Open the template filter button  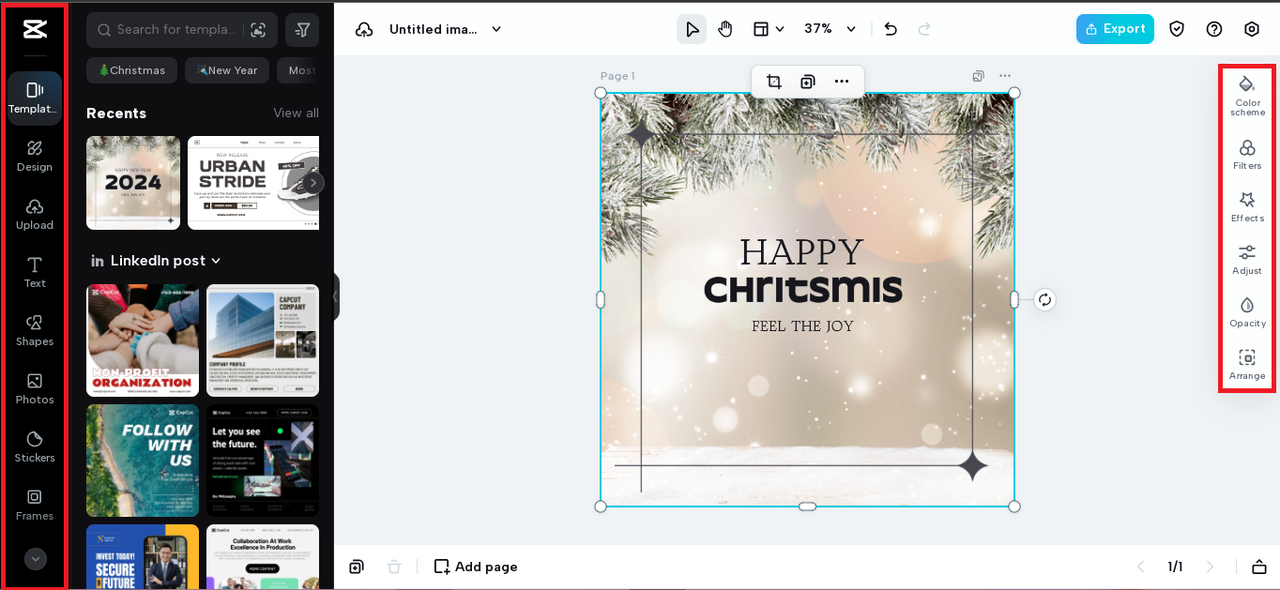(302, 30)
